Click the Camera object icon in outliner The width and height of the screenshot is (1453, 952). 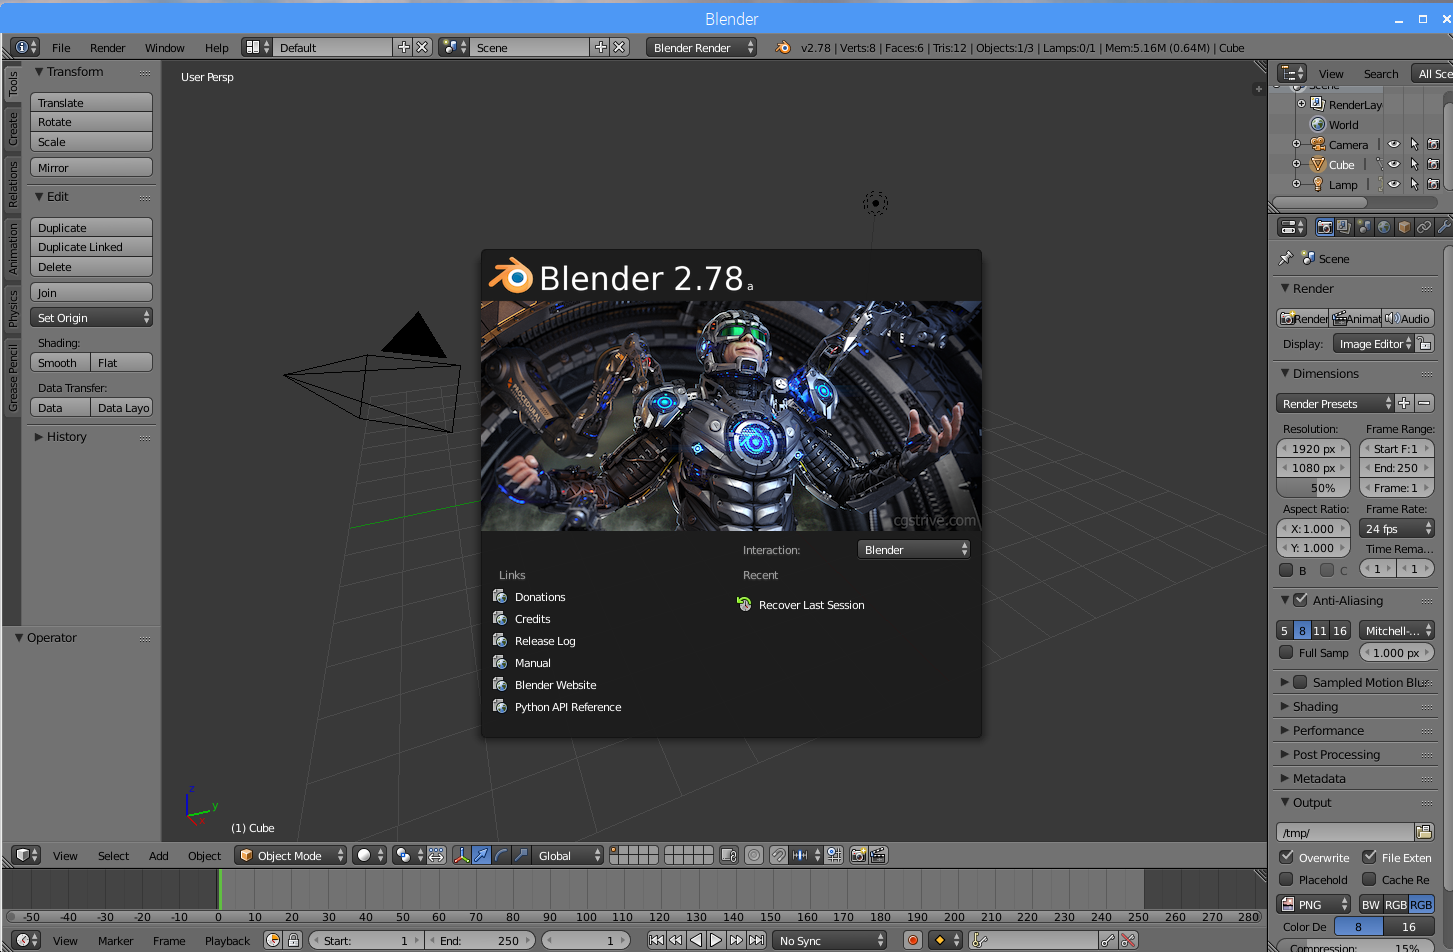[1318, 144]
